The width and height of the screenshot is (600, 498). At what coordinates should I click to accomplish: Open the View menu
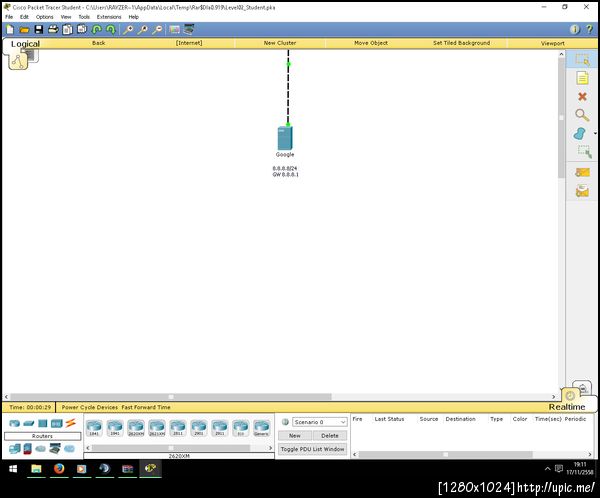(66, 17)
